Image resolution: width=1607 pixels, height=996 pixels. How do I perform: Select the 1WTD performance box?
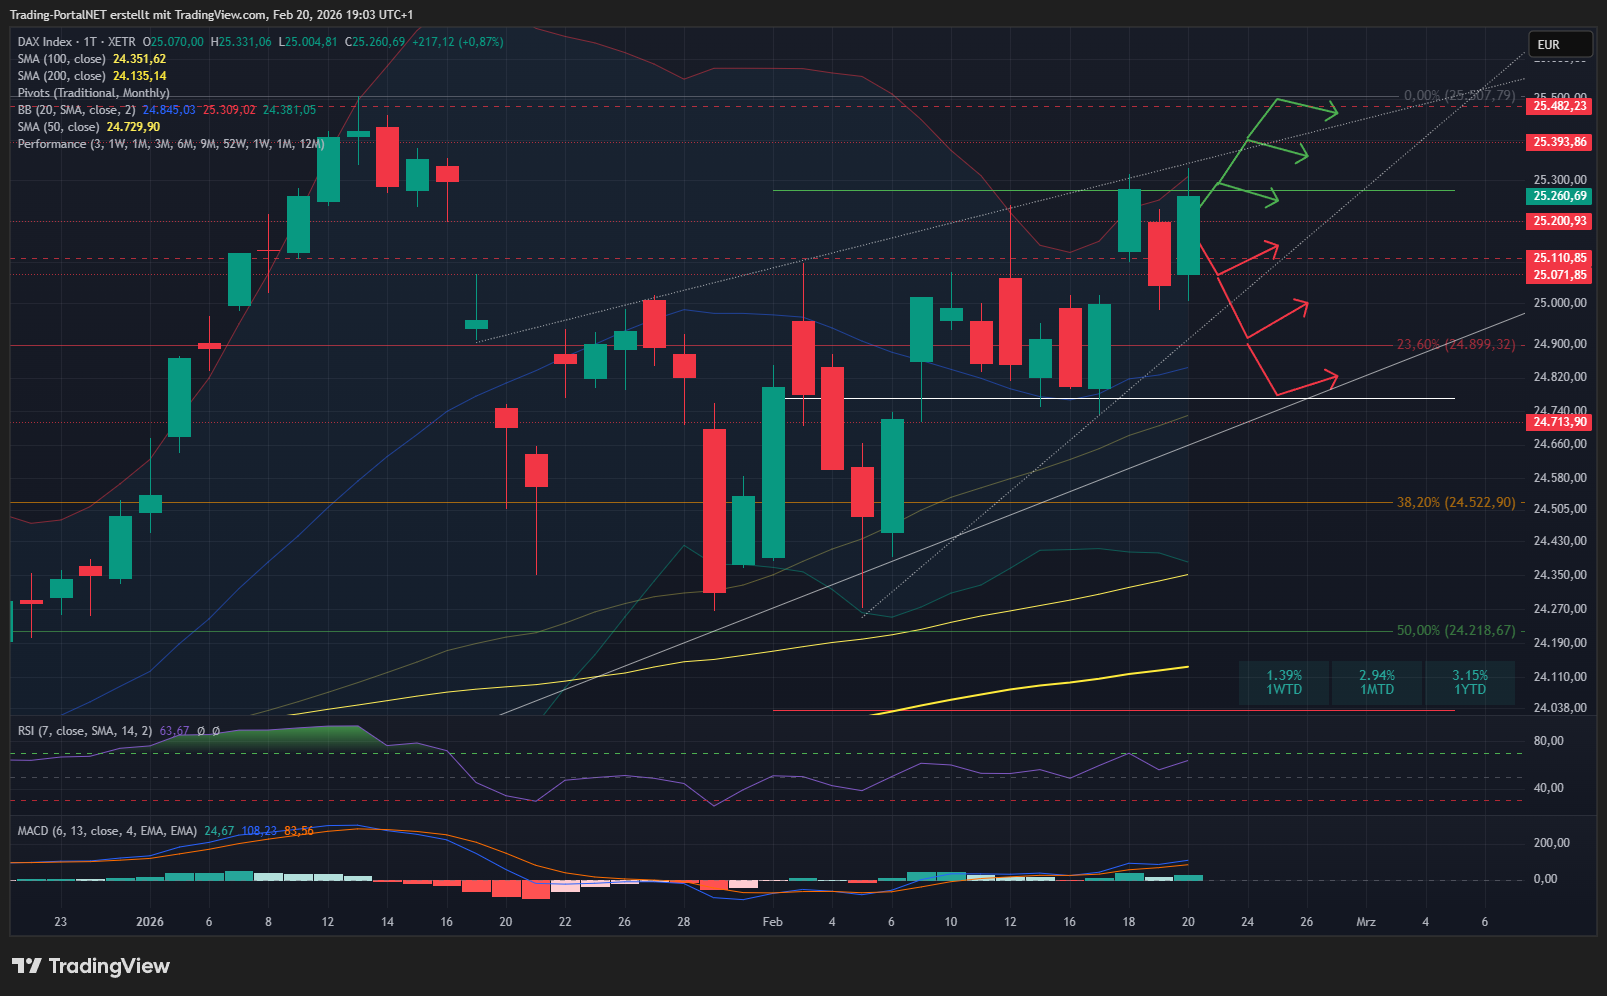click(x=1284, y=682)
